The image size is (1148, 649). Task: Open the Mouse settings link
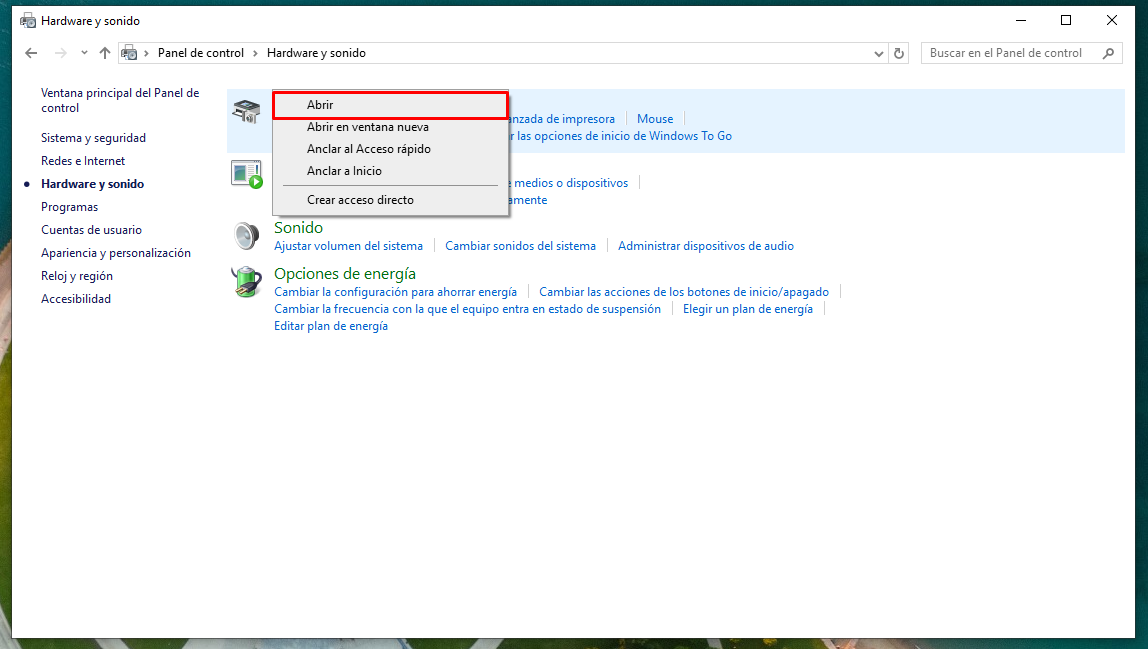click(x=655, y=119)
